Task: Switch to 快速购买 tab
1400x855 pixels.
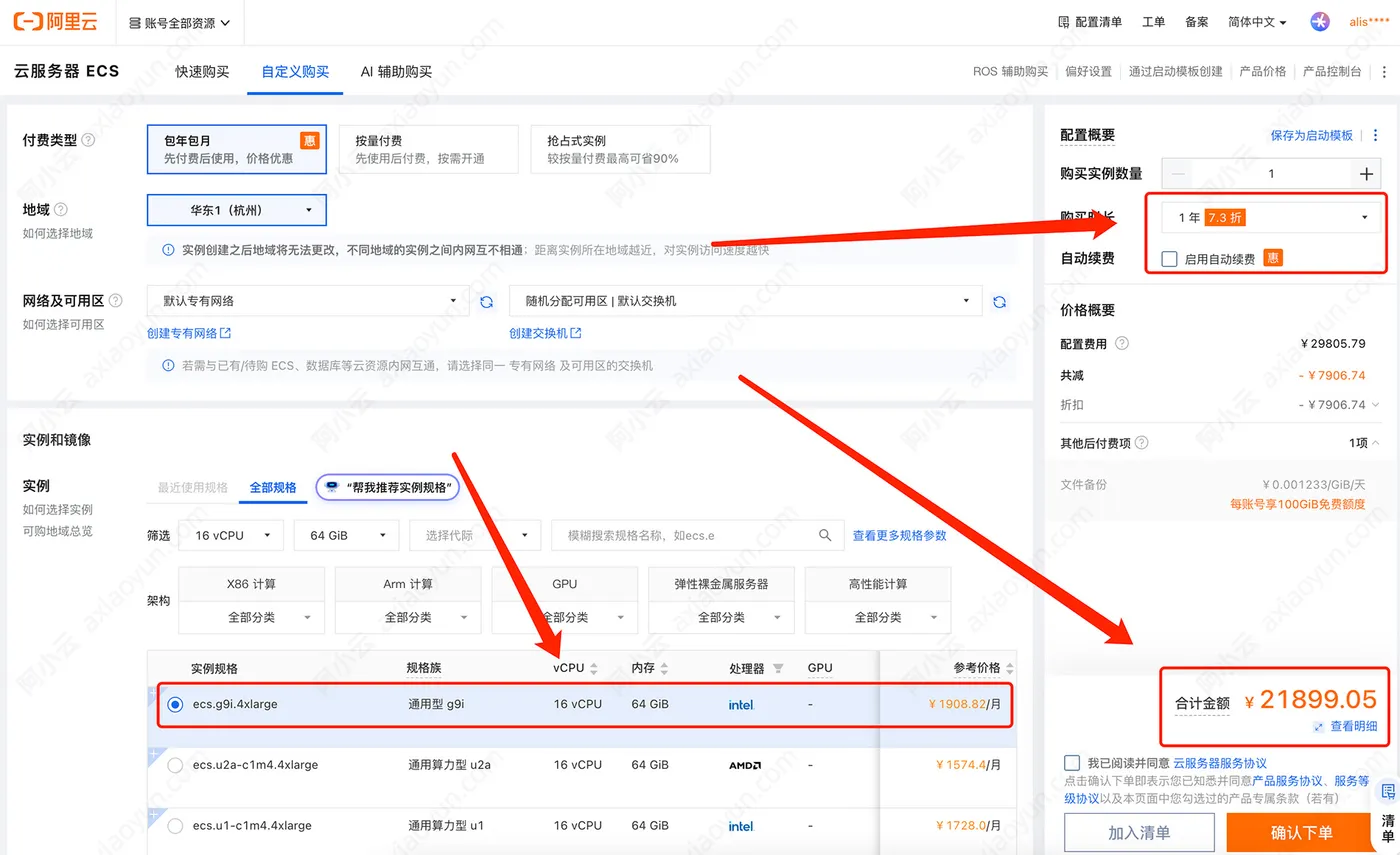Action: [x=203, y=72]
